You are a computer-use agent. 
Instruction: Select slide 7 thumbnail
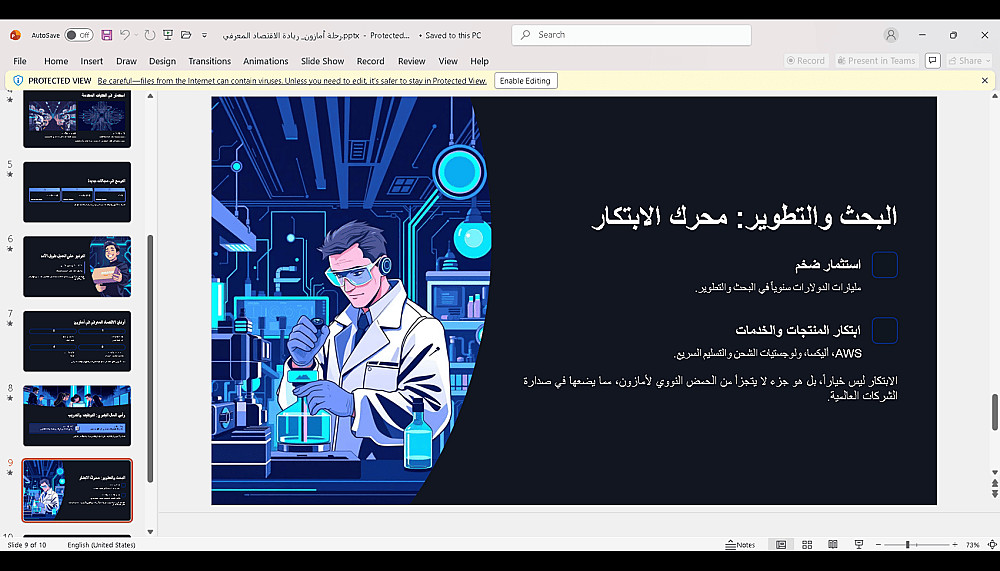(x=77, y=341)
